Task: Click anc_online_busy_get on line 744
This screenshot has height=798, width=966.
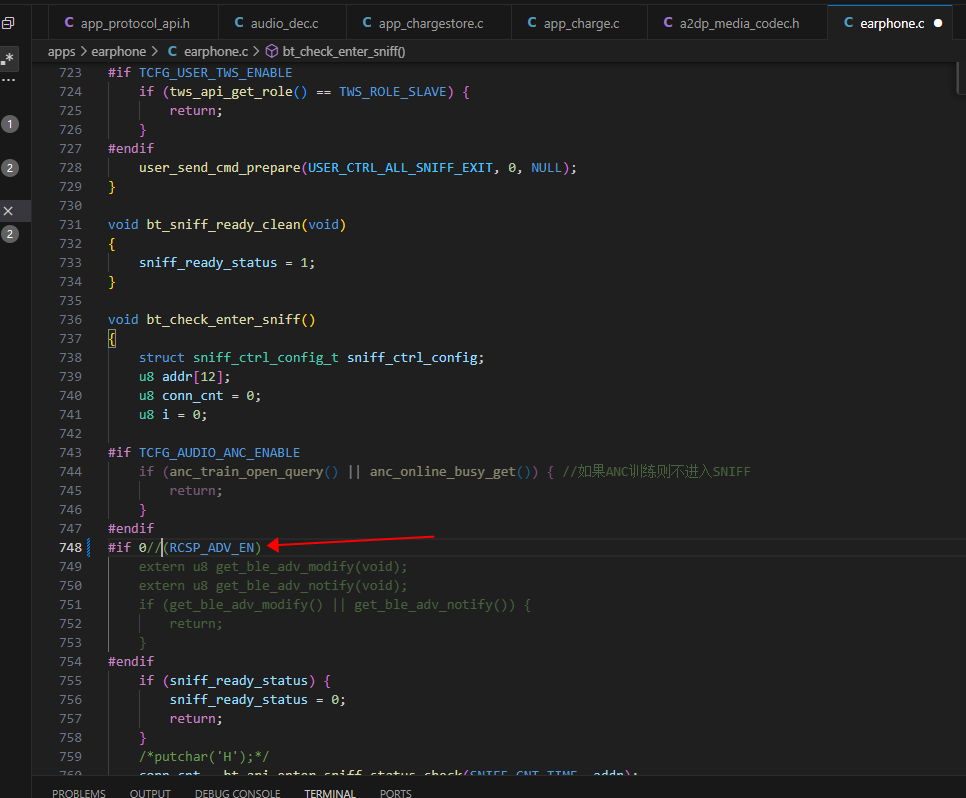Action: pos(442,472)
